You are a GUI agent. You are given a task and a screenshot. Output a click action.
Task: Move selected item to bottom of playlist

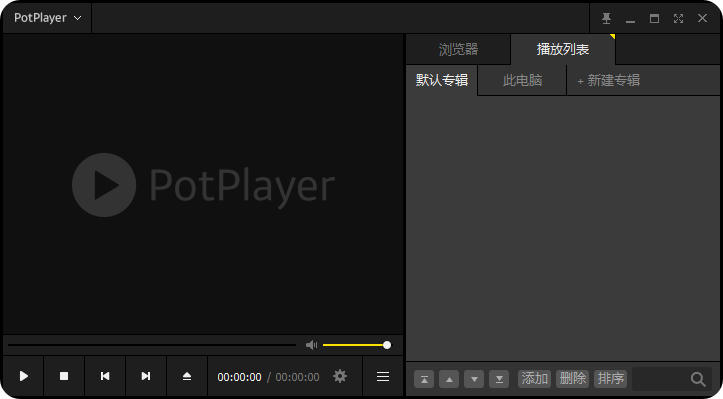(499, 379)
